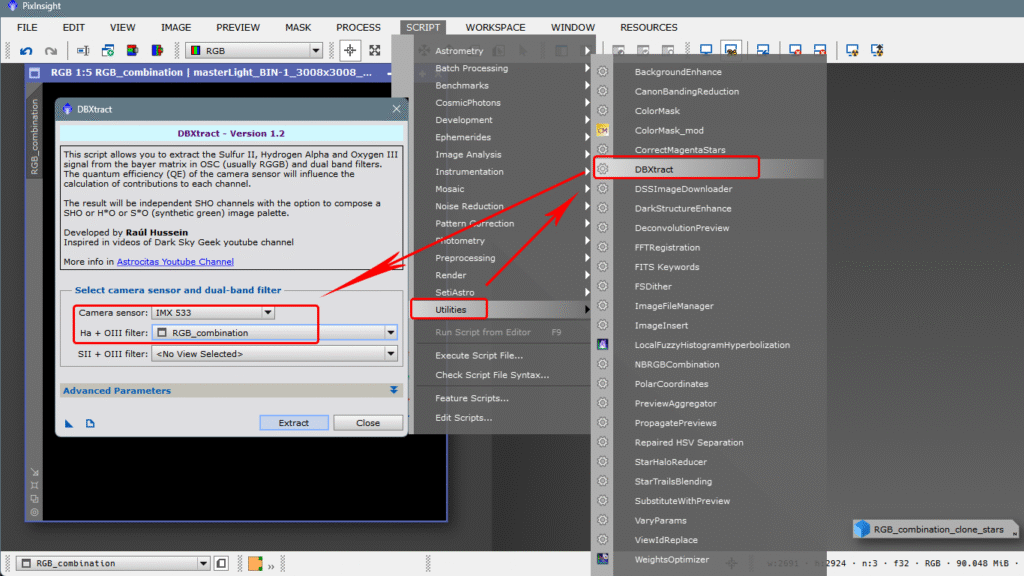Click the monitor with up-arrow radiation icon
Image resolution: width=1024 pixels, height=576 pixels.
click(x=877, y=50)
